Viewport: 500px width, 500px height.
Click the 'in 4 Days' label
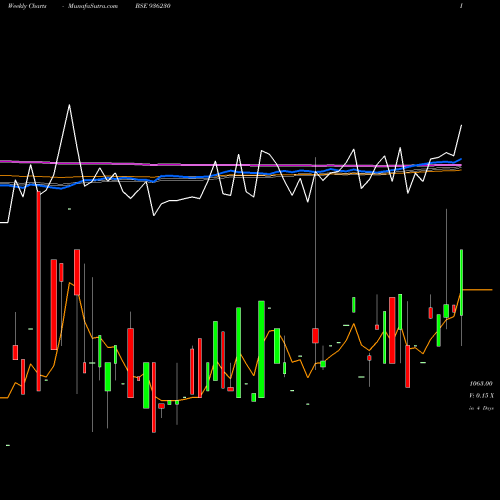[481, 408]
